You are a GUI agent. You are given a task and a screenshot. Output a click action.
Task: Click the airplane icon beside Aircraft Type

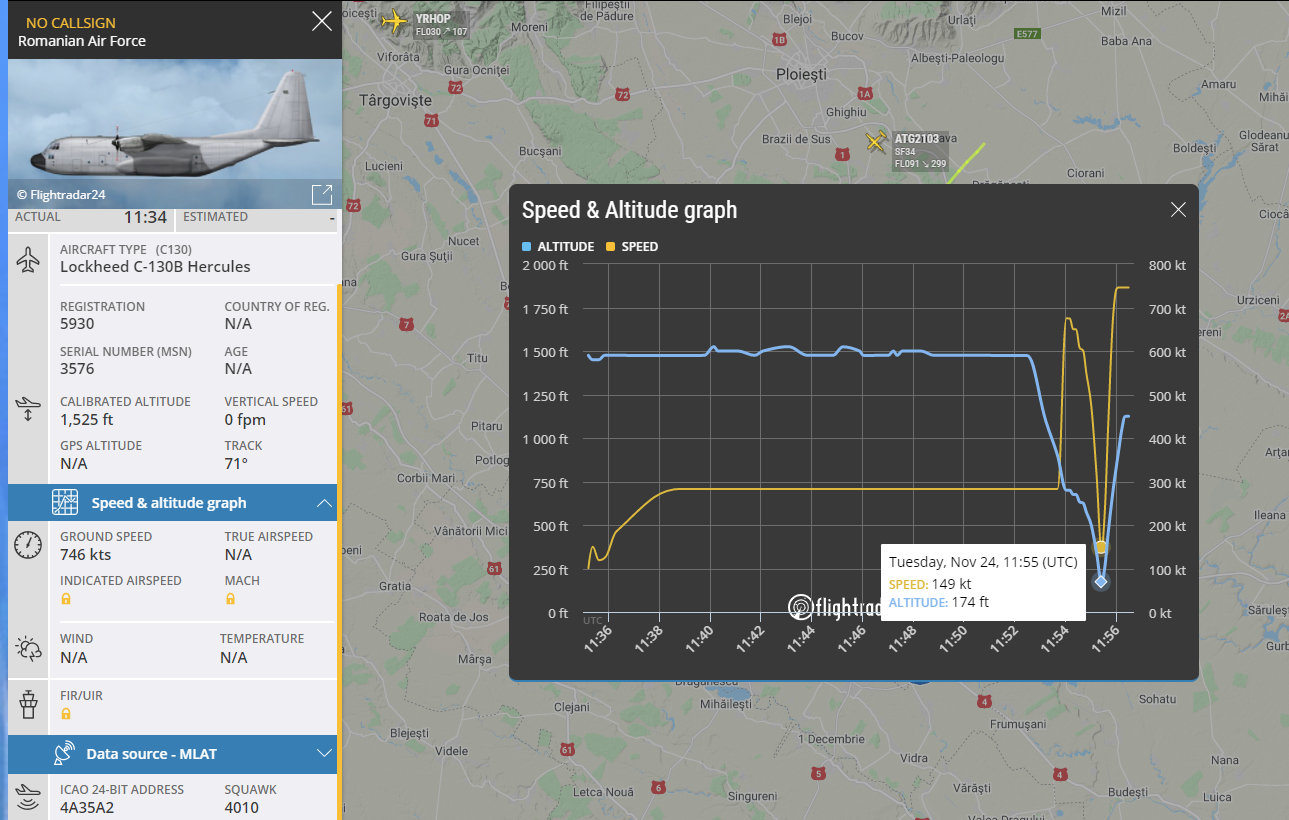click(28, 259)
